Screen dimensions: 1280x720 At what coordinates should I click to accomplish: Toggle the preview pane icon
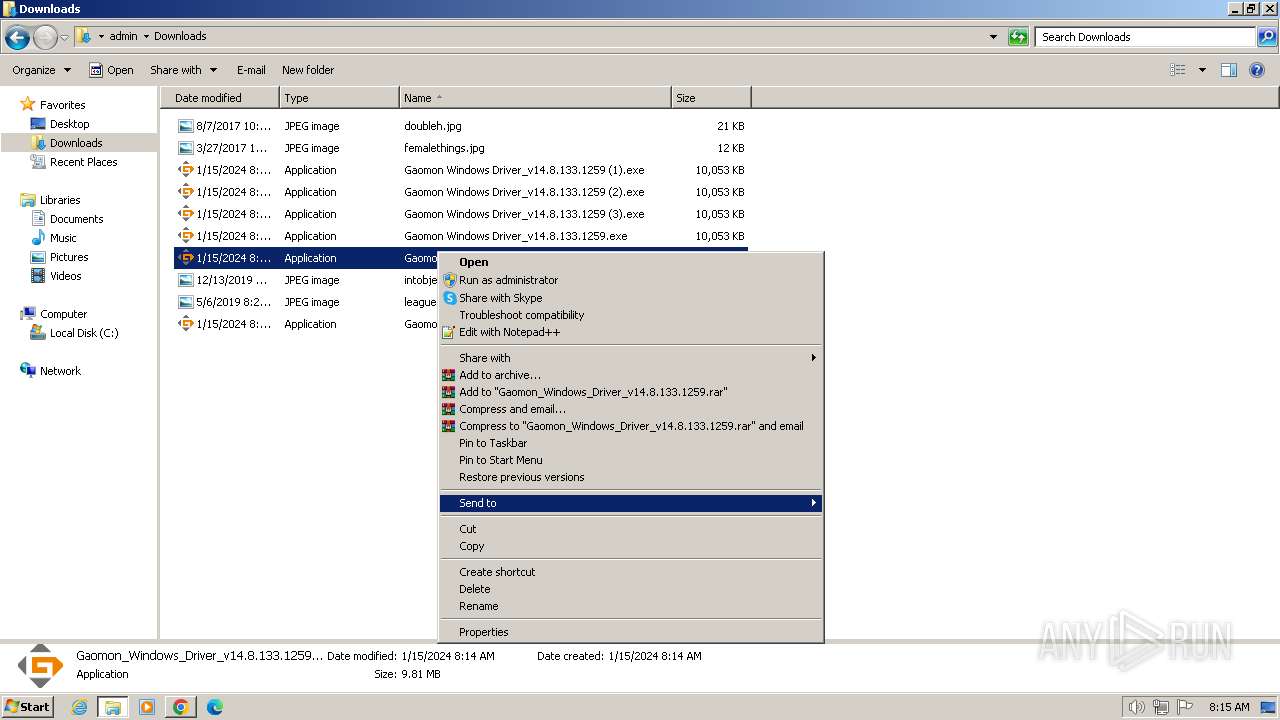1229,70
